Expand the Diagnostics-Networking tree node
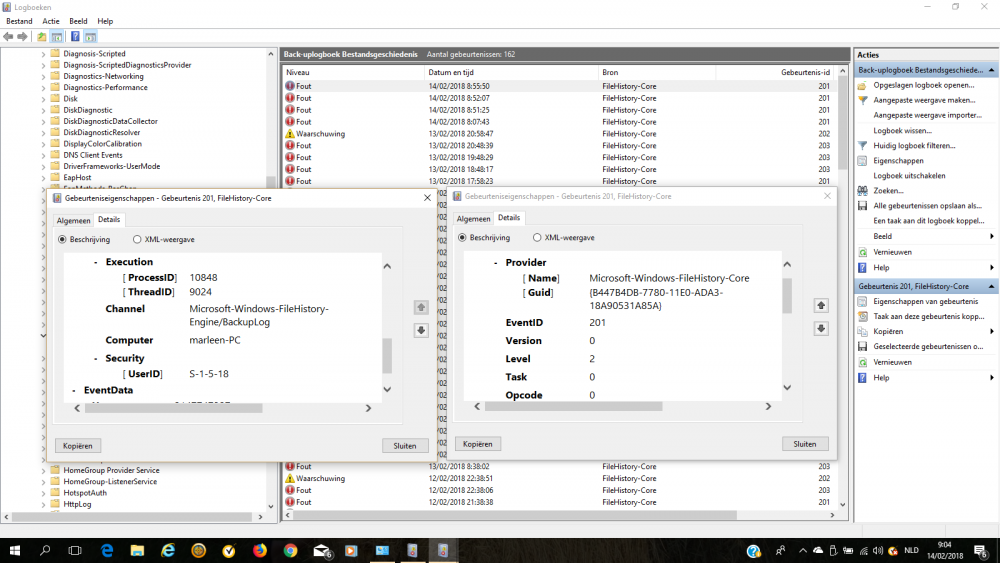1000x563 pixels. coord(43,76)
